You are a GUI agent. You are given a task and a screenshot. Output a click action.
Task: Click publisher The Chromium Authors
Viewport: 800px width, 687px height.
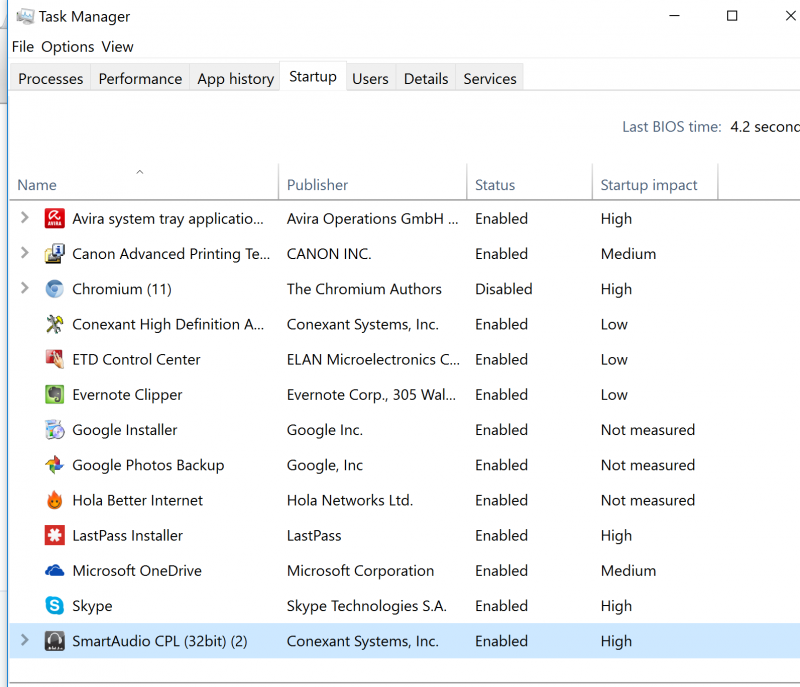click(364, 289)
